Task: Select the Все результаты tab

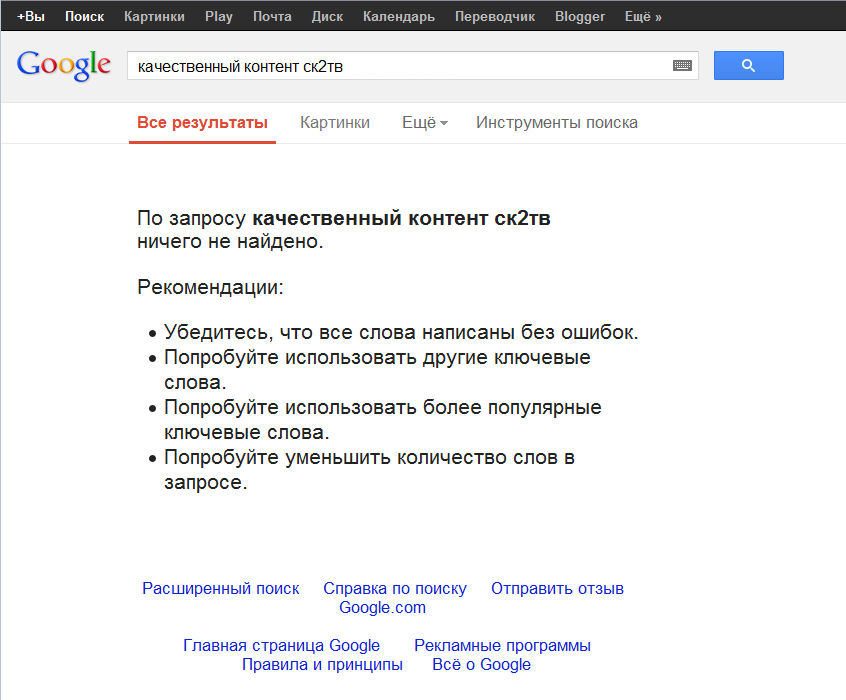Action: 202,123
